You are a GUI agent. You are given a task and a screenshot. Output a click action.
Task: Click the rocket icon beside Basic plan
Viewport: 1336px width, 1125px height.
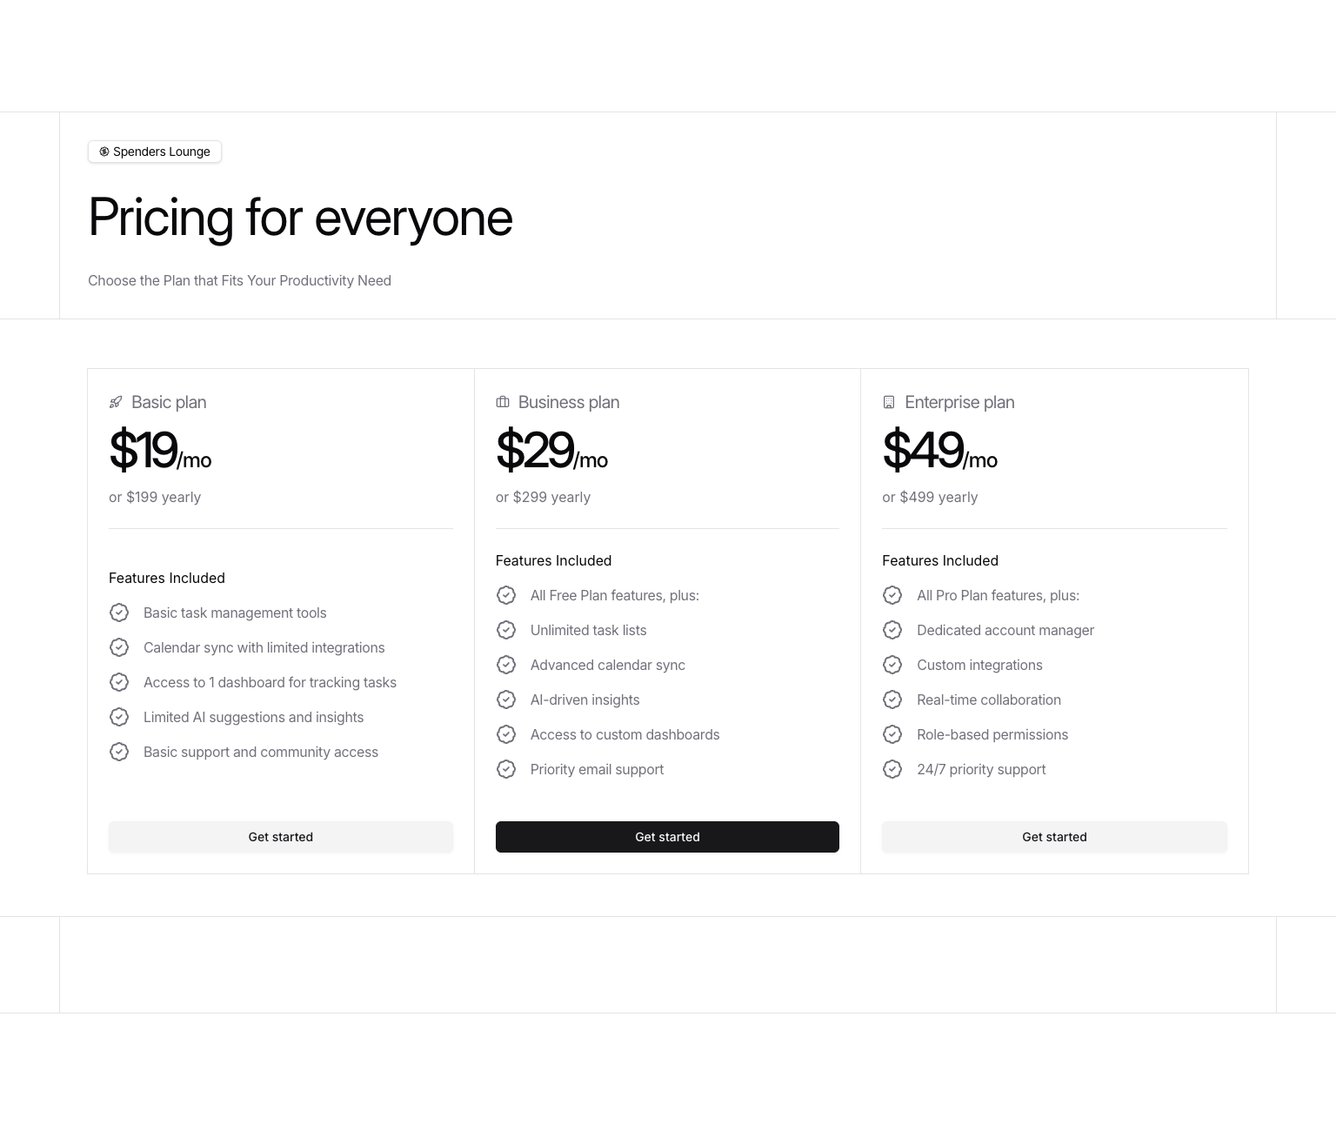pyautogui.click(x=116, y=402)
